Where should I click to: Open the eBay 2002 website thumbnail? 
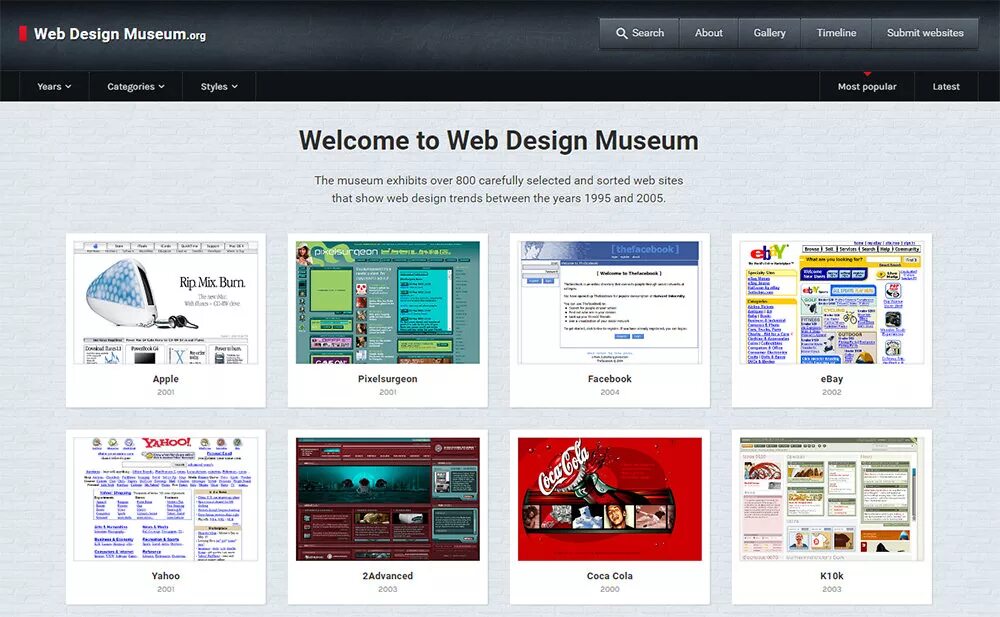832,302
